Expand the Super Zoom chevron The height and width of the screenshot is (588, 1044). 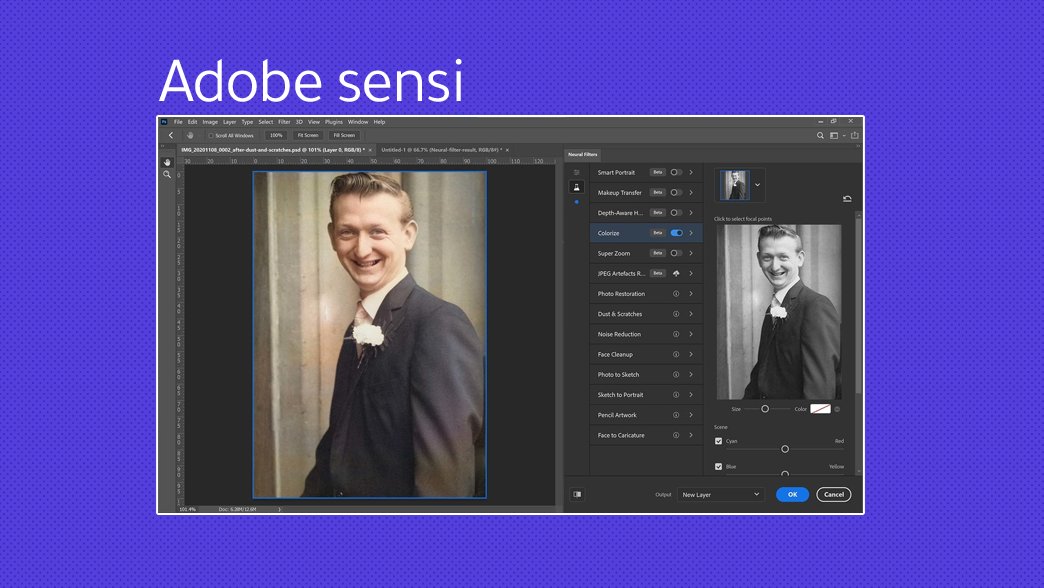(691, 253)
